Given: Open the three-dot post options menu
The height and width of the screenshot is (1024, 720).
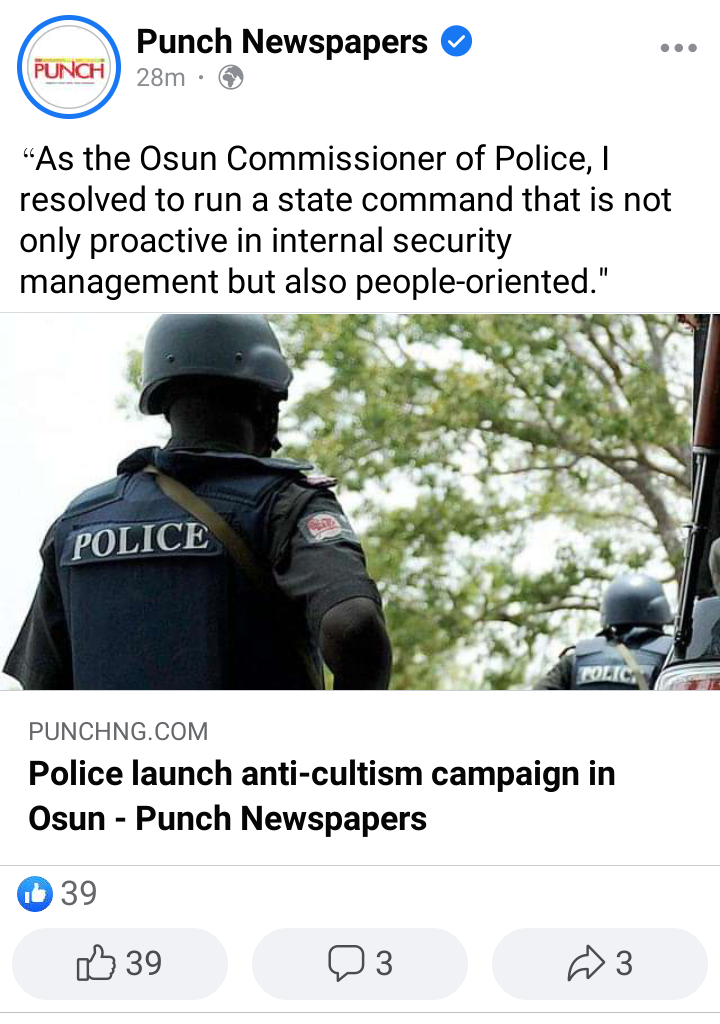Looking at the screenshot, I should point(678,48).
